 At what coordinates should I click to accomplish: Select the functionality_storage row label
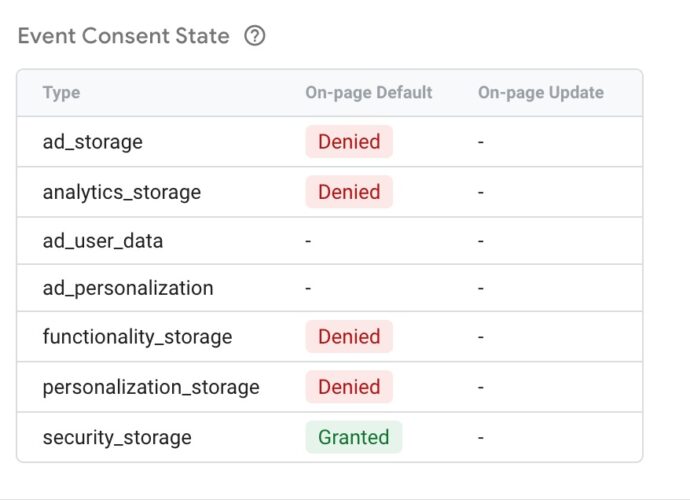point(137,337)
